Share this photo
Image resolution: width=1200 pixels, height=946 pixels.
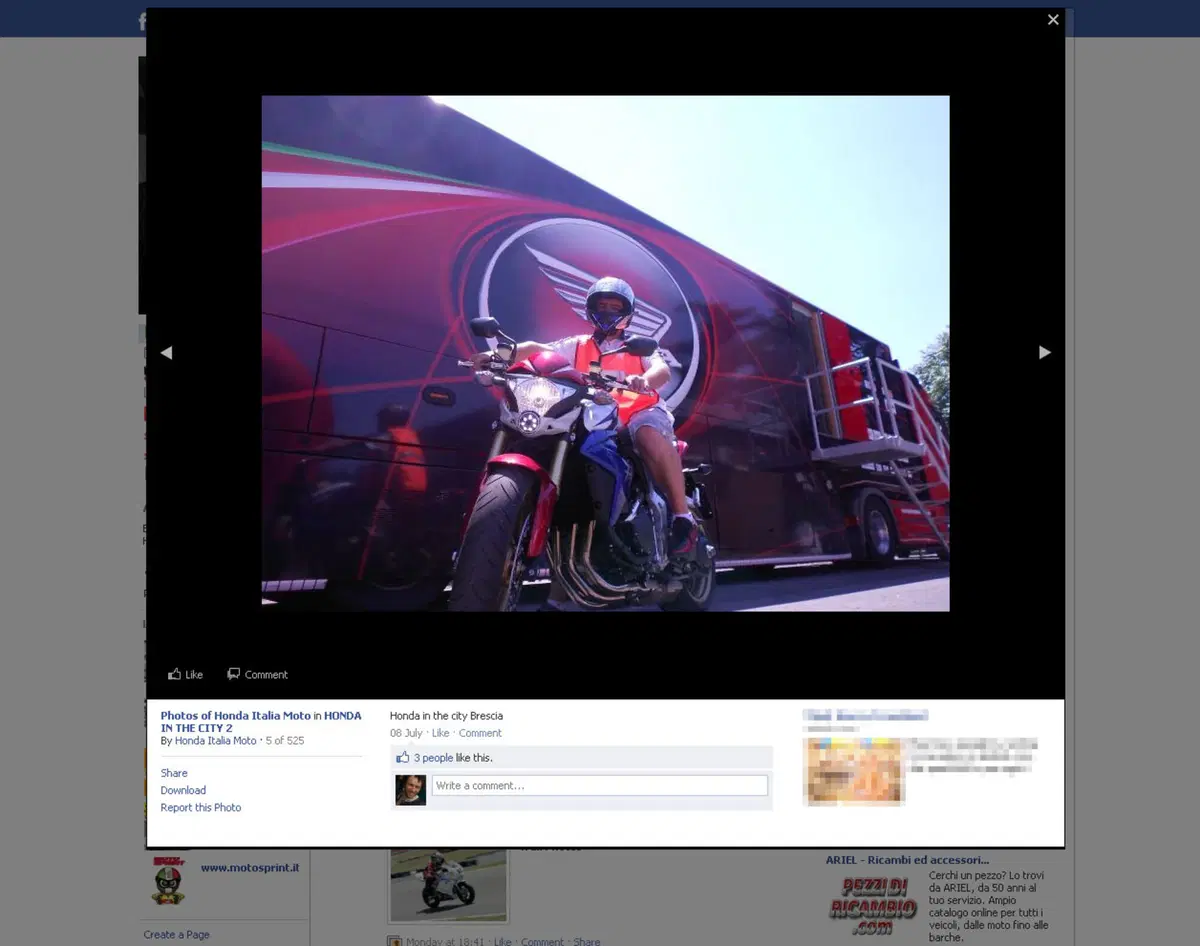174,773
